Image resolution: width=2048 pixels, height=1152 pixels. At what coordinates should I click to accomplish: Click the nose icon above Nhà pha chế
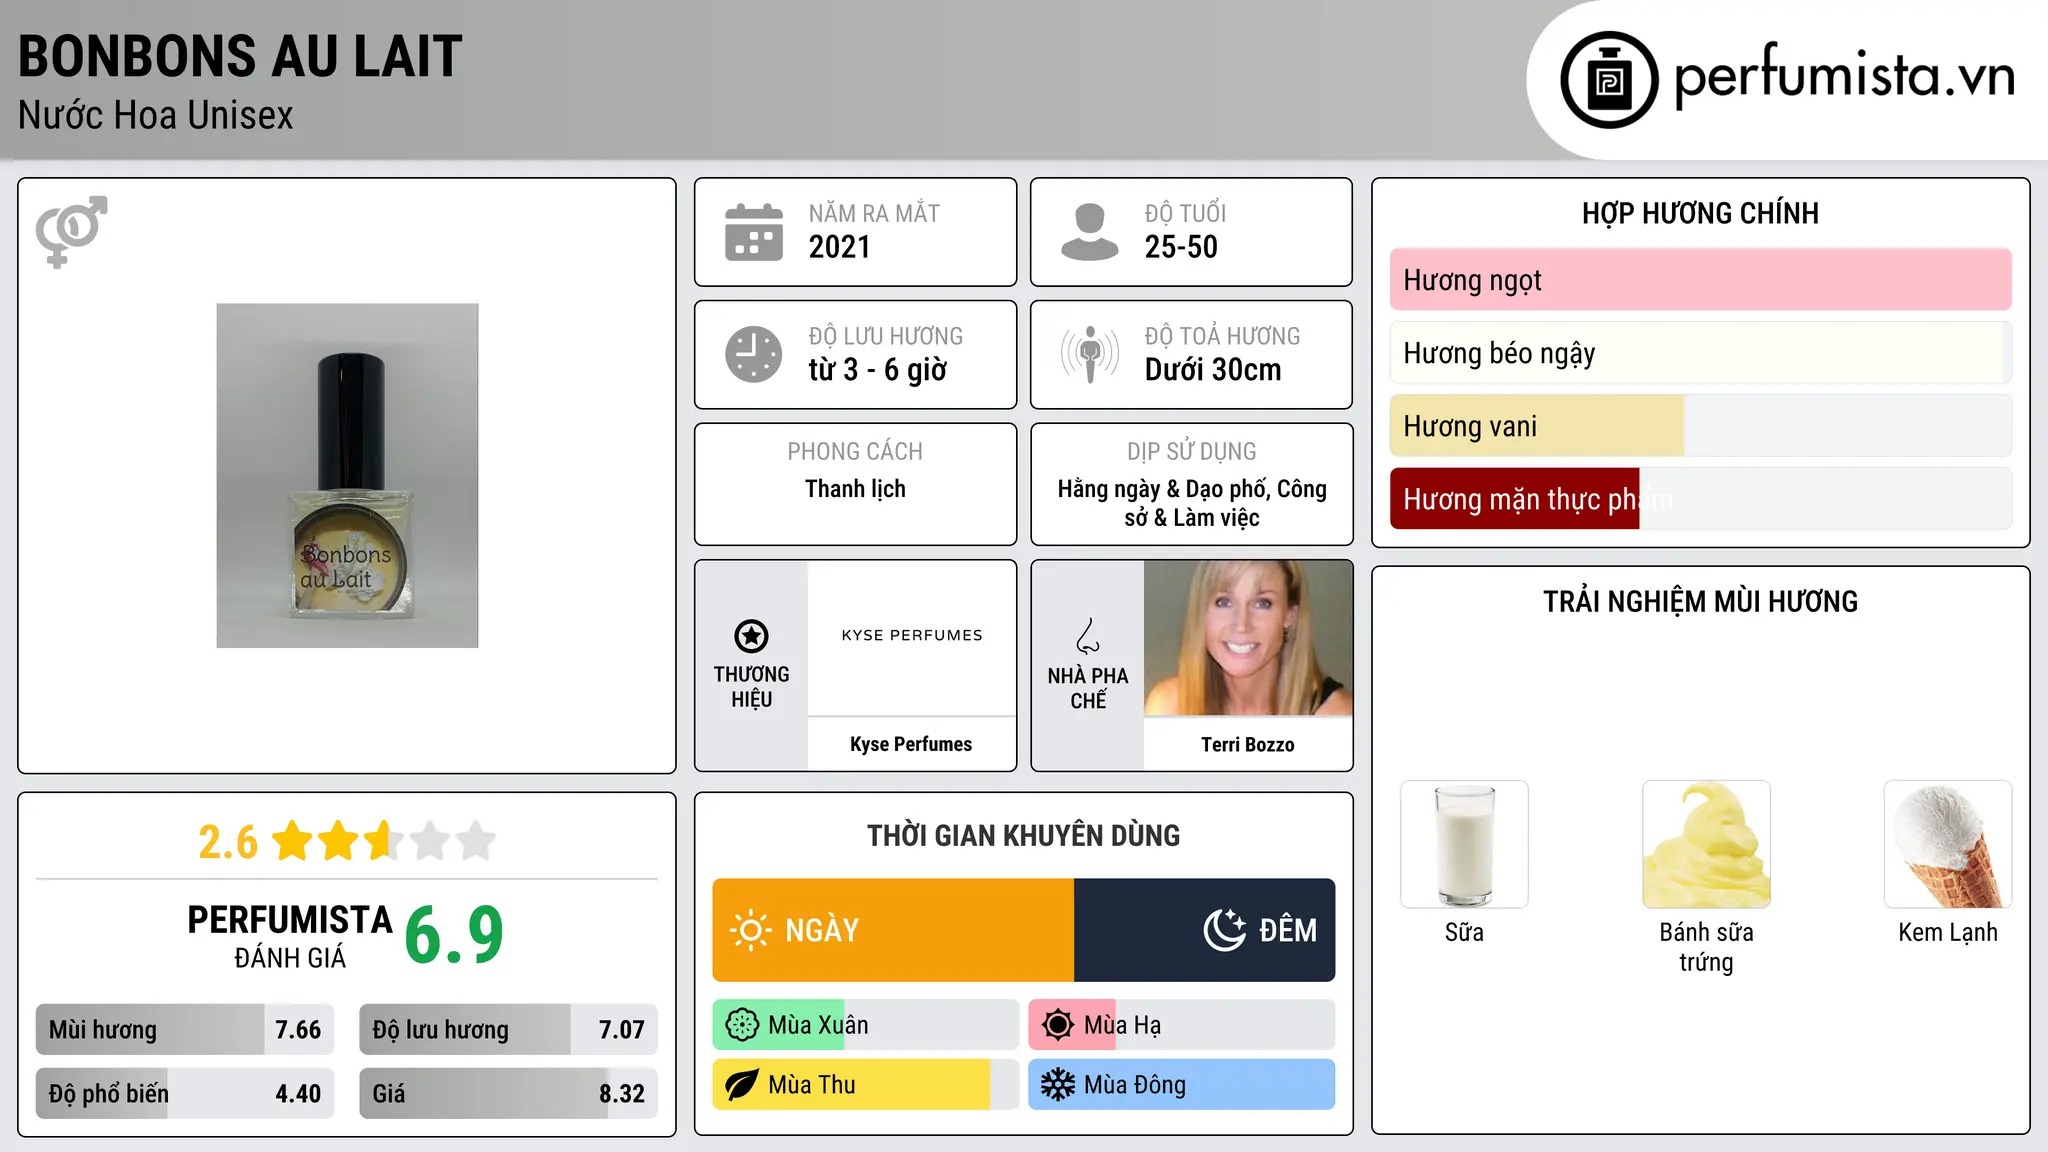click(1088, 636)
